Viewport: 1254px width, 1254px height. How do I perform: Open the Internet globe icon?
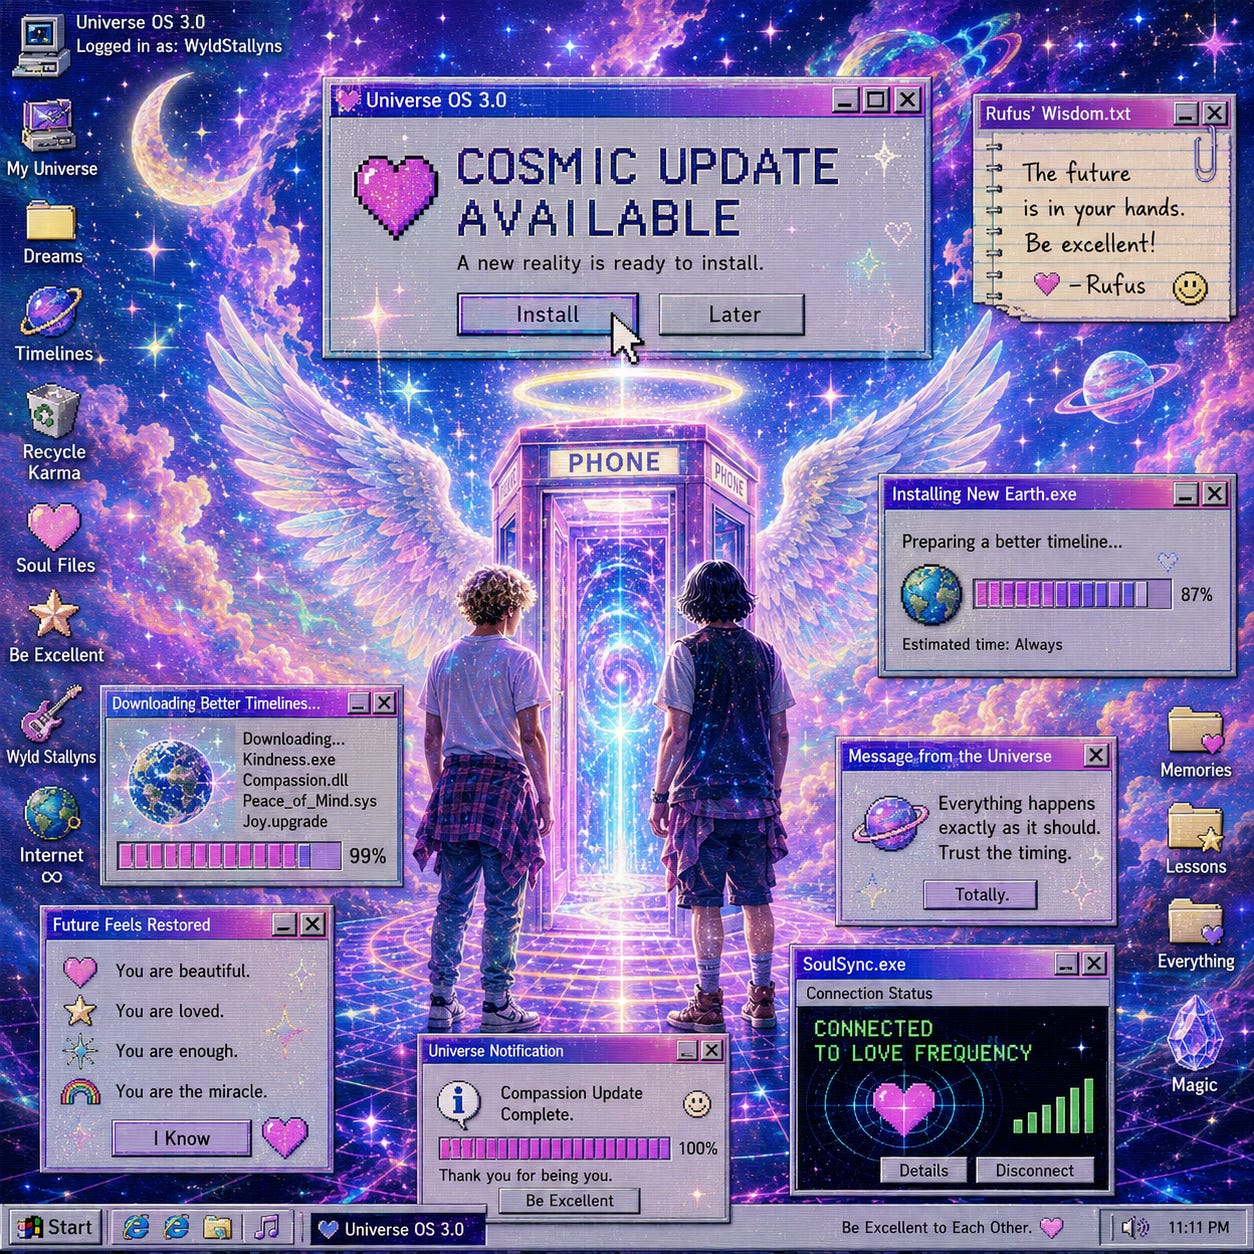point(52,813)
